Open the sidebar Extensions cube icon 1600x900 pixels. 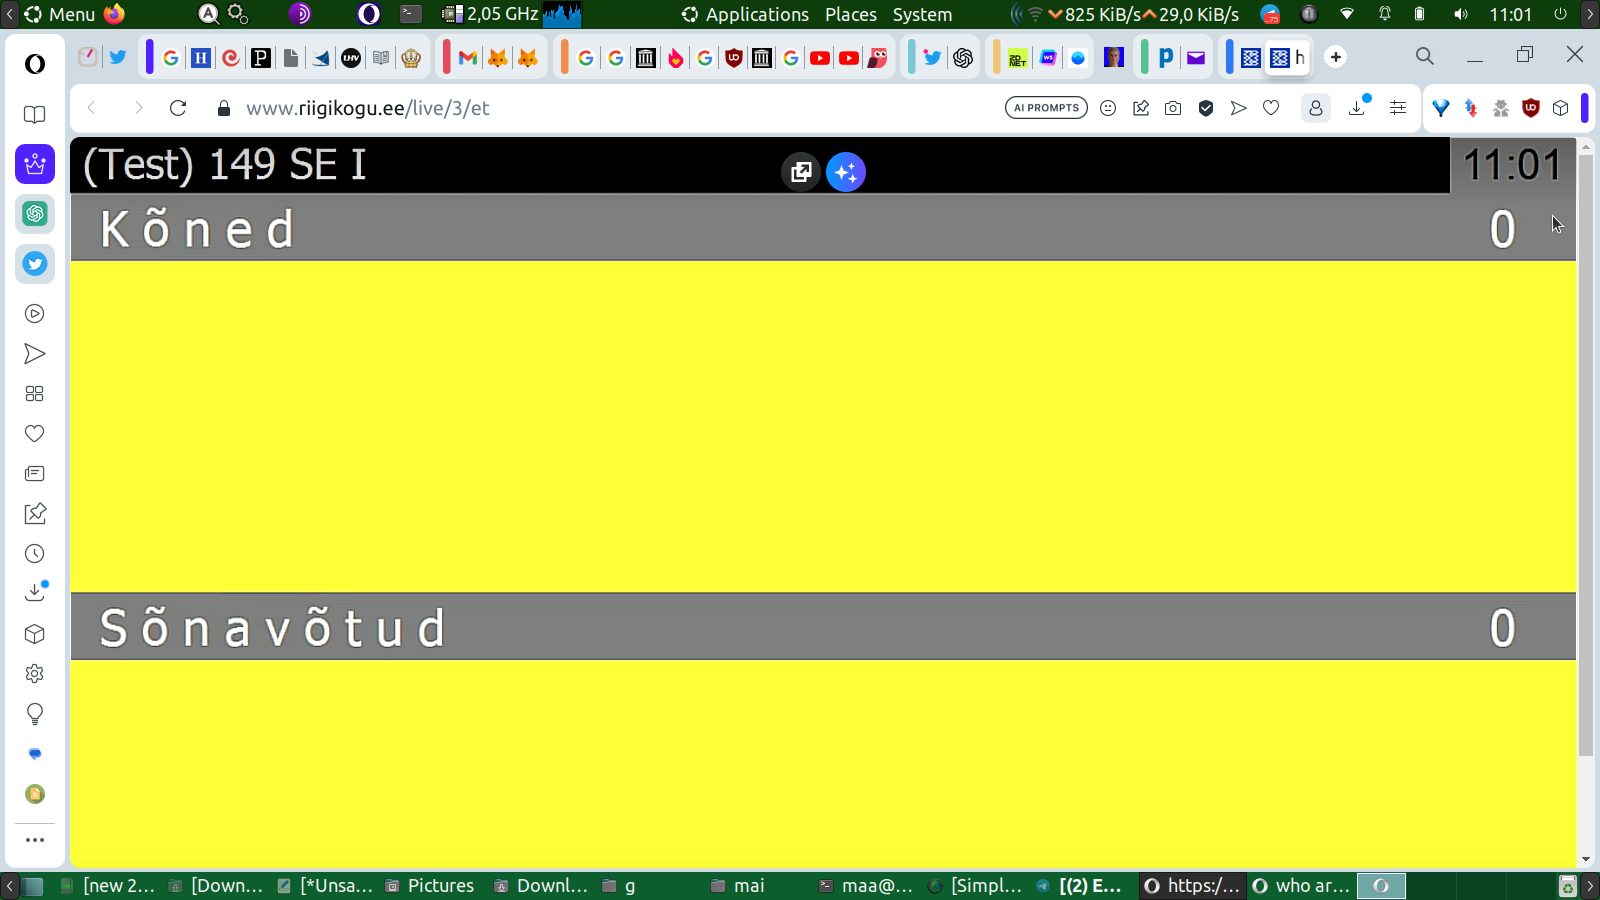tap(35, 634)
